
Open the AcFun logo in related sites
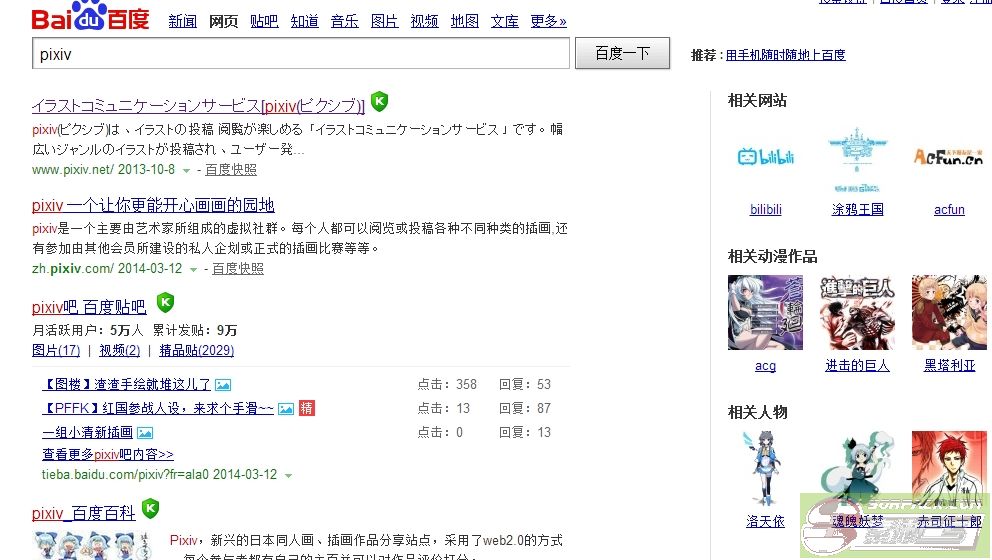[948, 157]
